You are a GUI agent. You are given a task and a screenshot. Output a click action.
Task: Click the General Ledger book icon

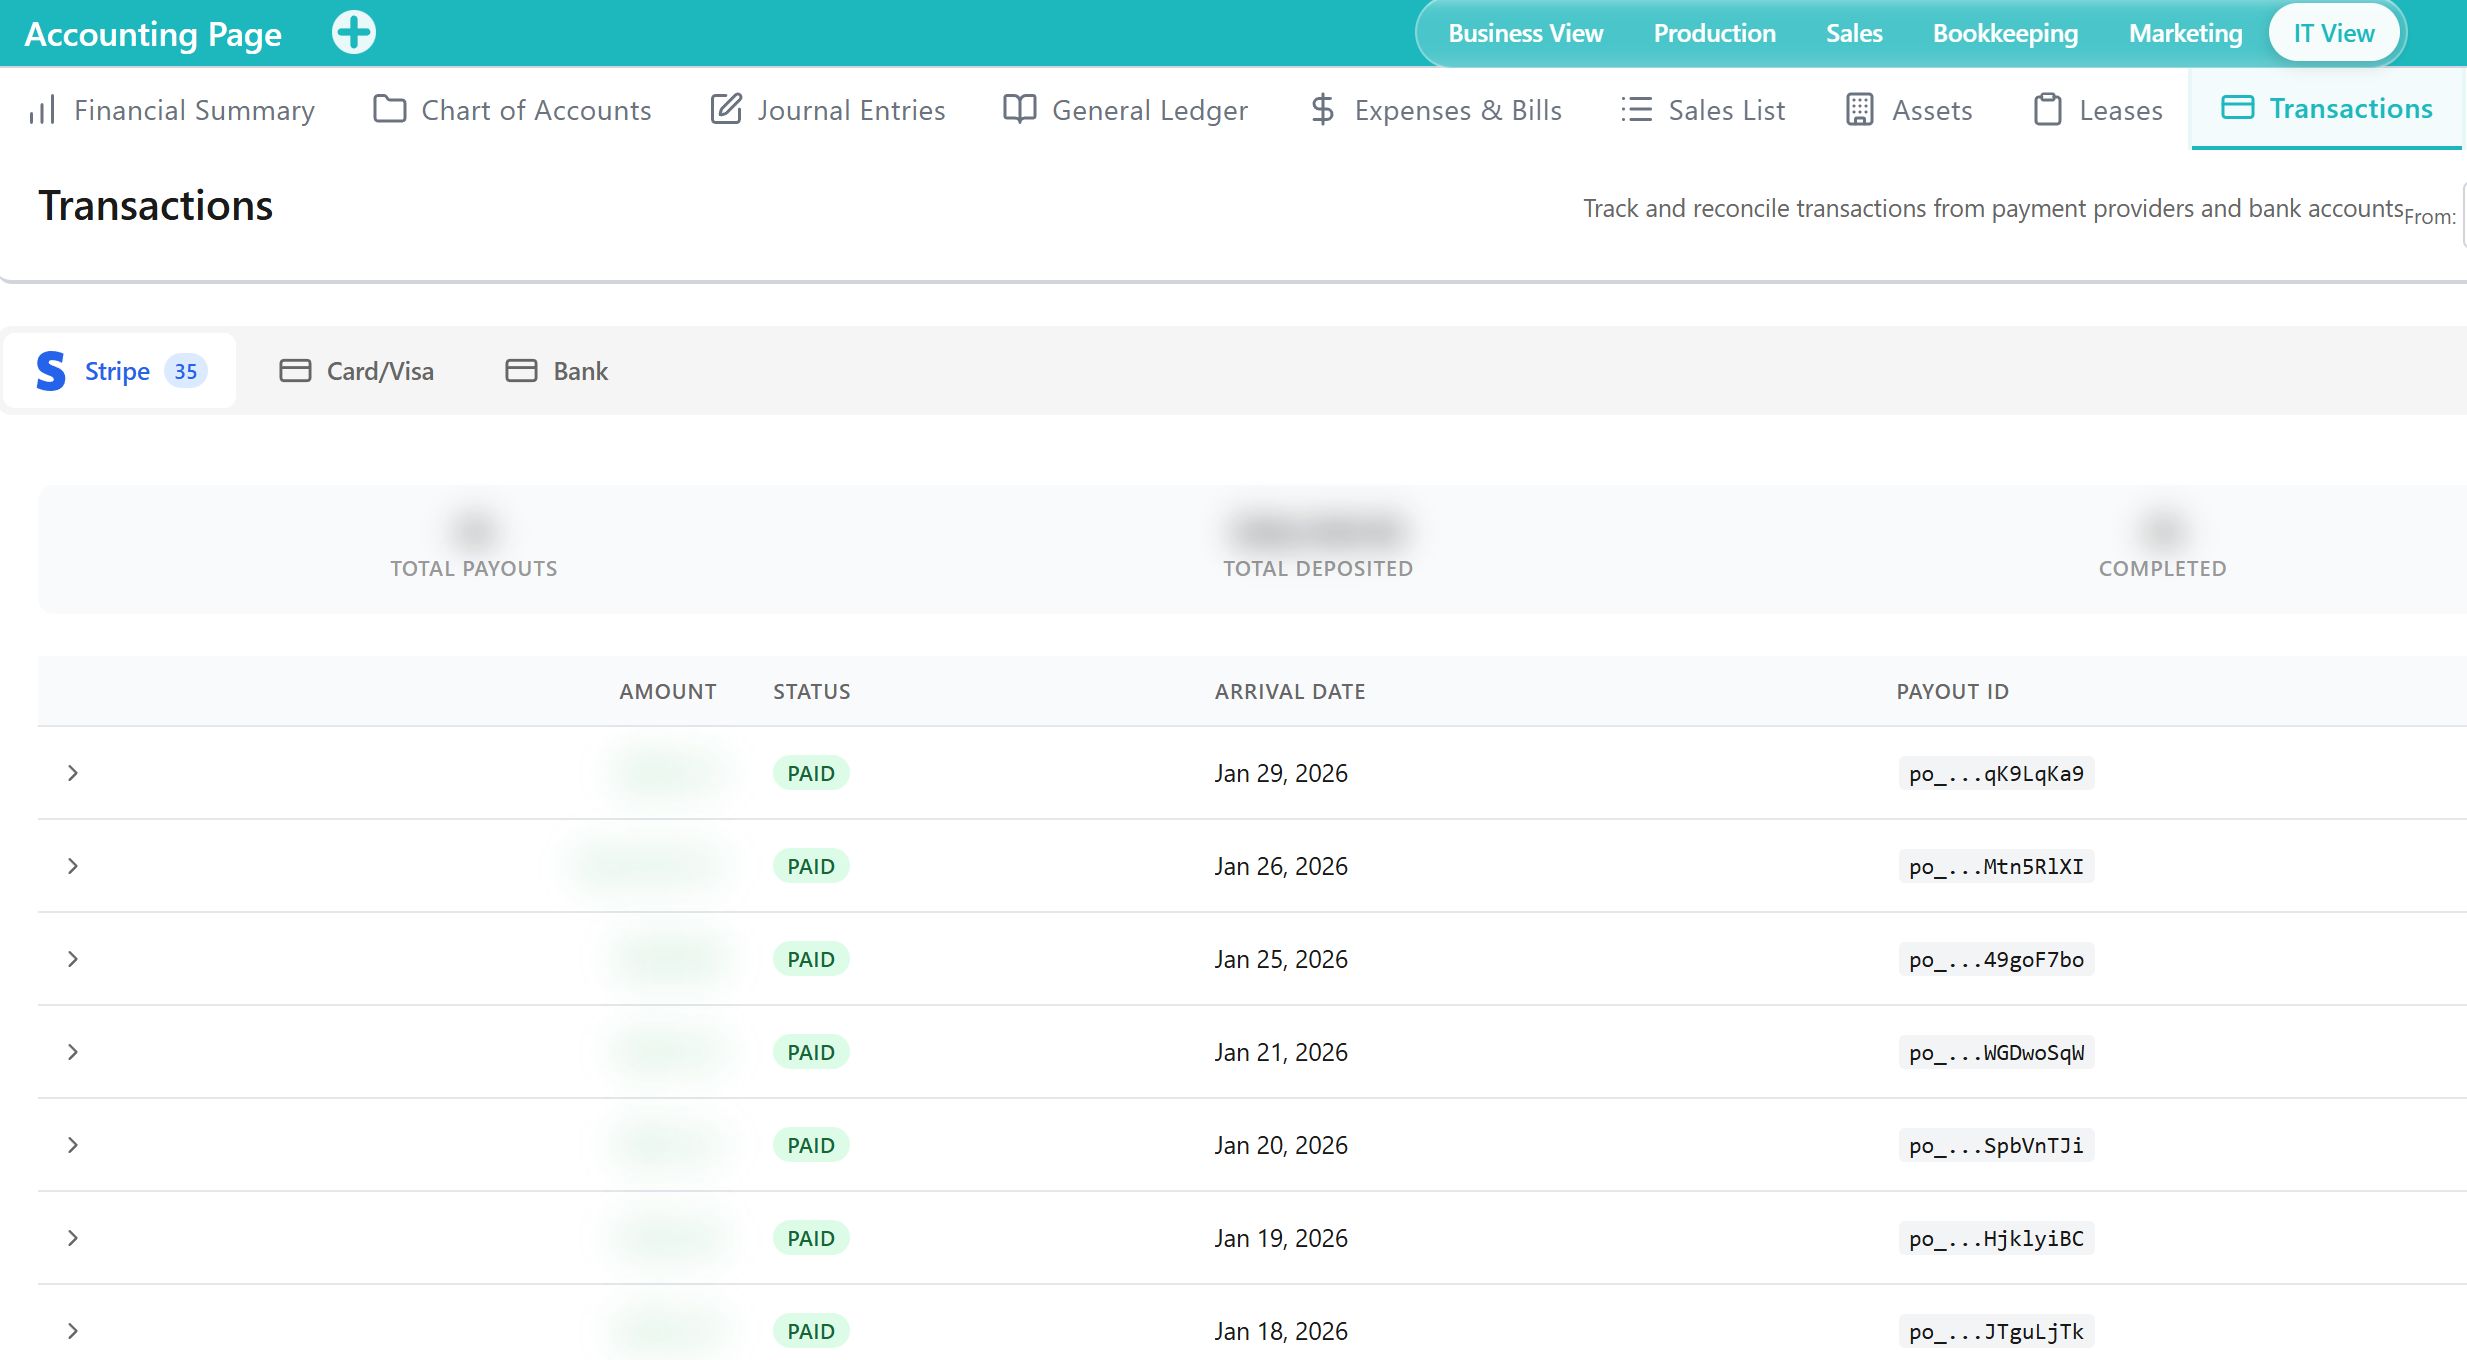point(1020,109)
